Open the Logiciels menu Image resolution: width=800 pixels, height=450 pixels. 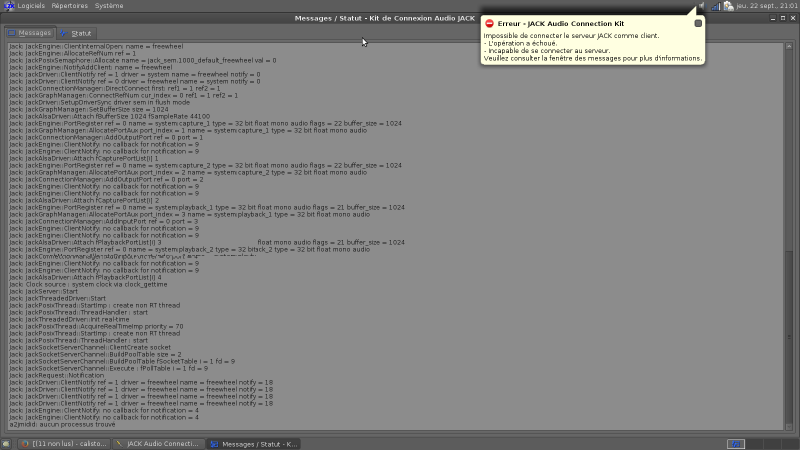[31, 6]
